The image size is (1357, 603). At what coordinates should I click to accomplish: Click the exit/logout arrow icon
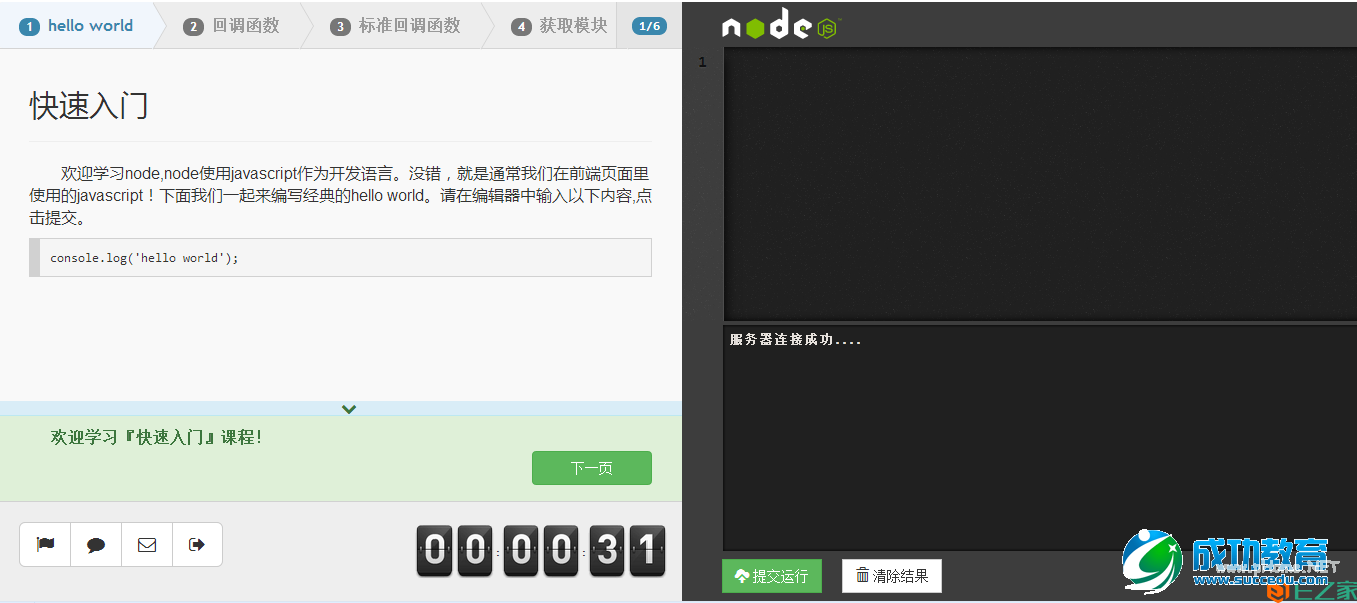tap(197, 544)
